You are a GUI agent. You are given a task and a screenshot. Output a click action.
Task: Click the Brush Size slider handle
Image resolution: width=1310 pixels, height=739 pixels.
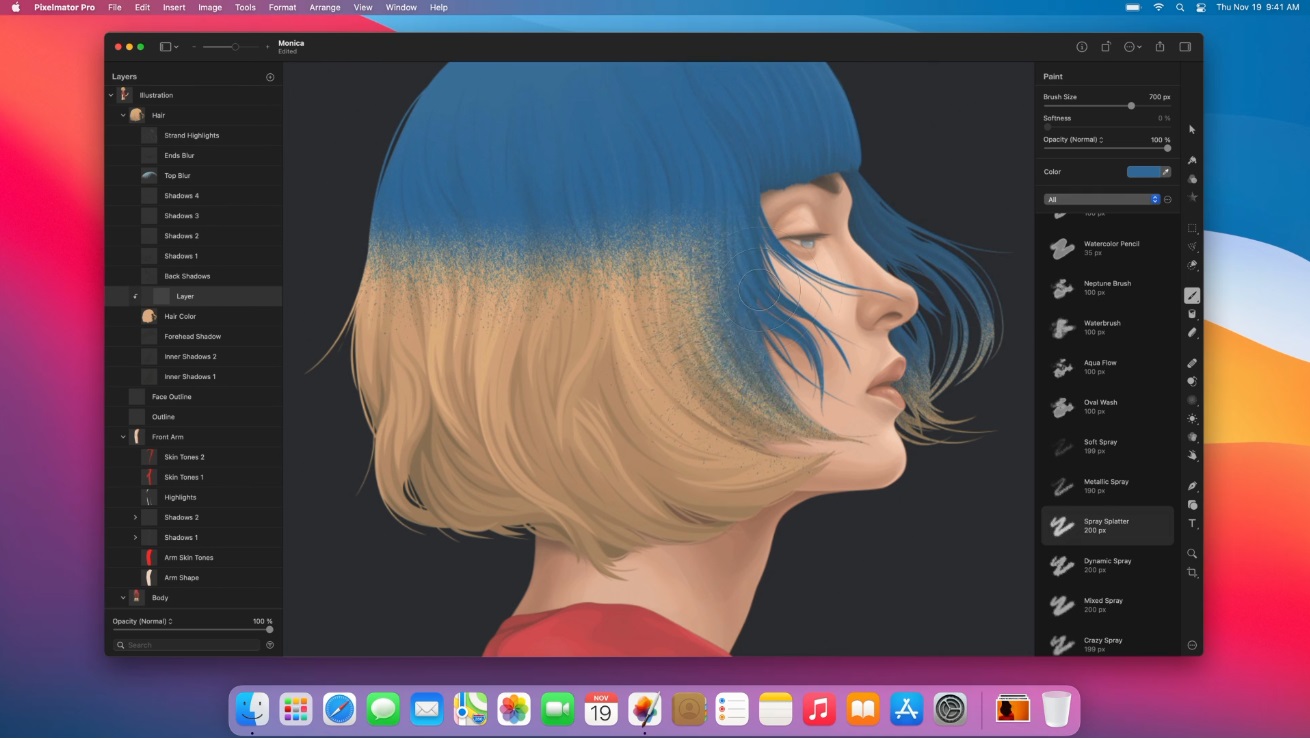click(1131, 105)
